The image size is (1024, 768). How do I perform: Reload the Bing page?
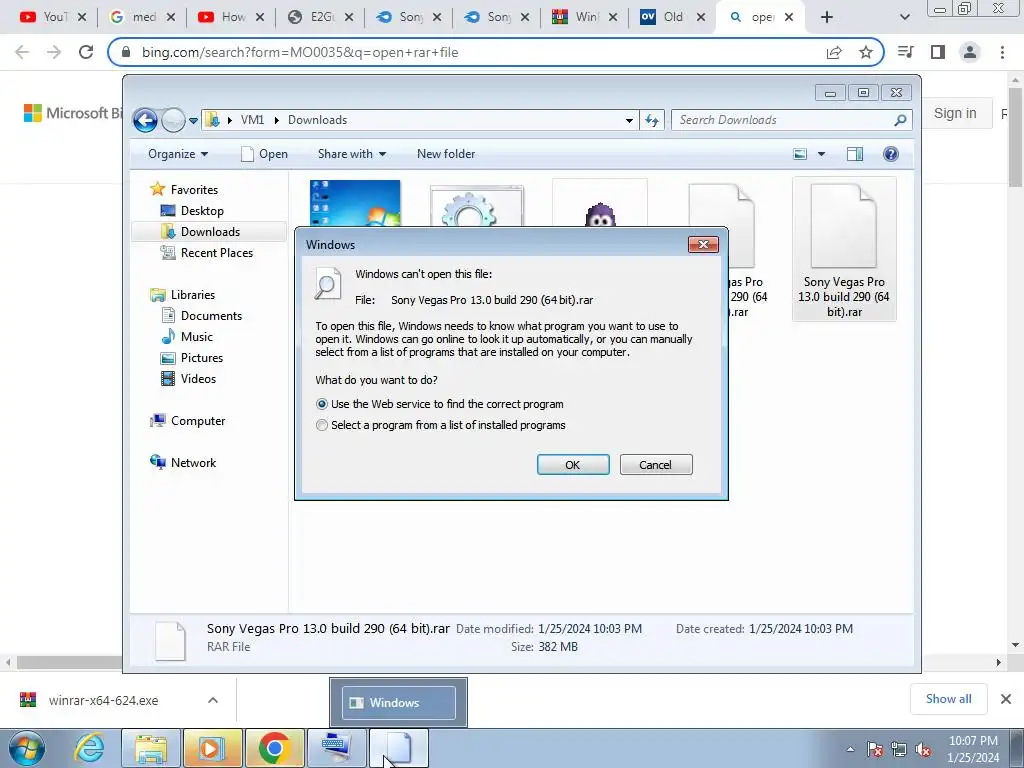click(x=86, y=52)
